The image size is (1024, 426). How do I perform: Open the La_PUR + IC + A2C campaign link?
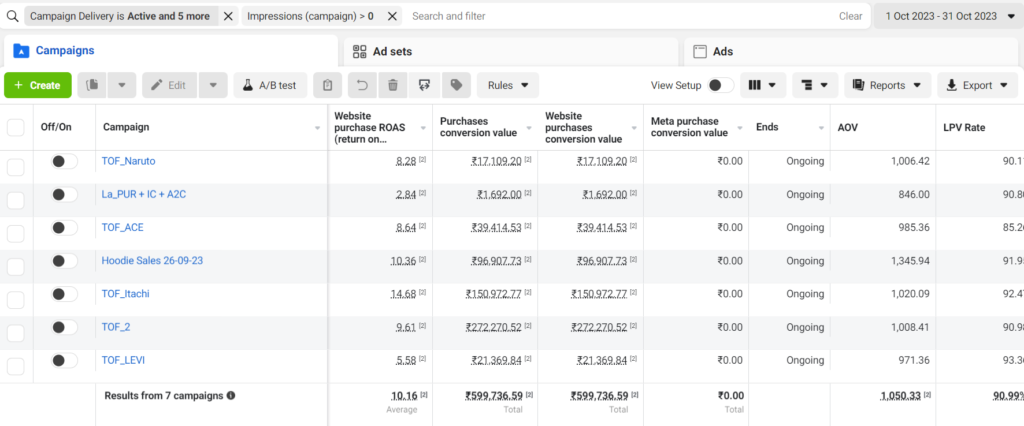pyautogui.click(x=144, y=194)
